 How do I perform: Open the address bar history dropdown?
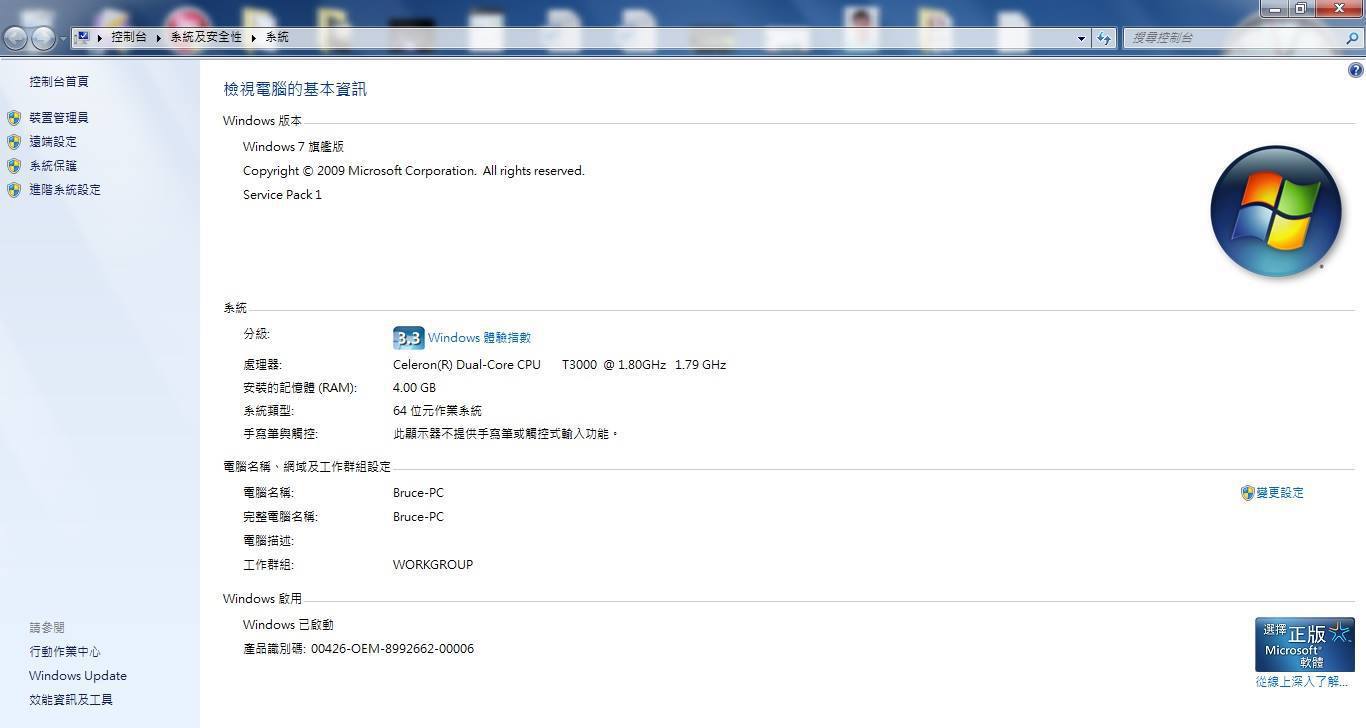pyautogui.click(x=1081, y=38)
